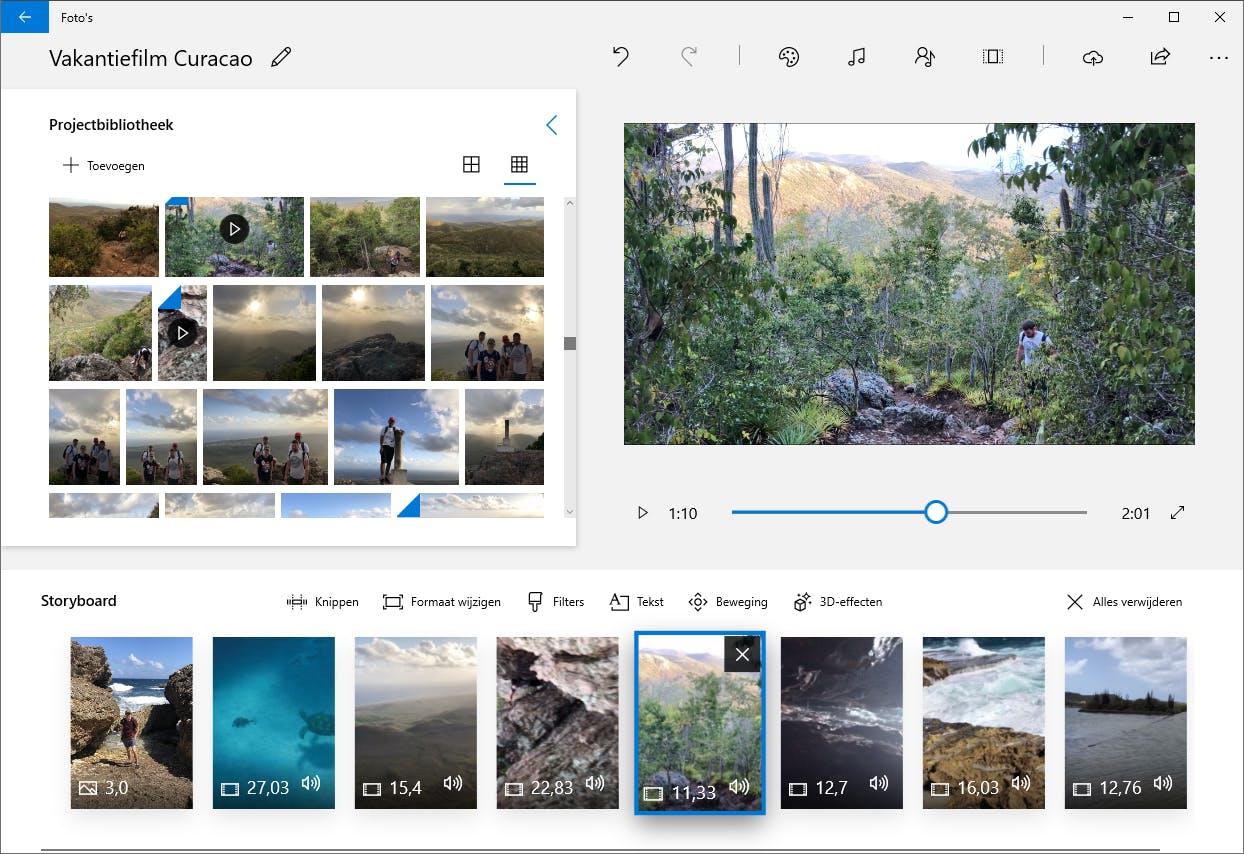Open the Beweging motion options

tap(728, 602)
